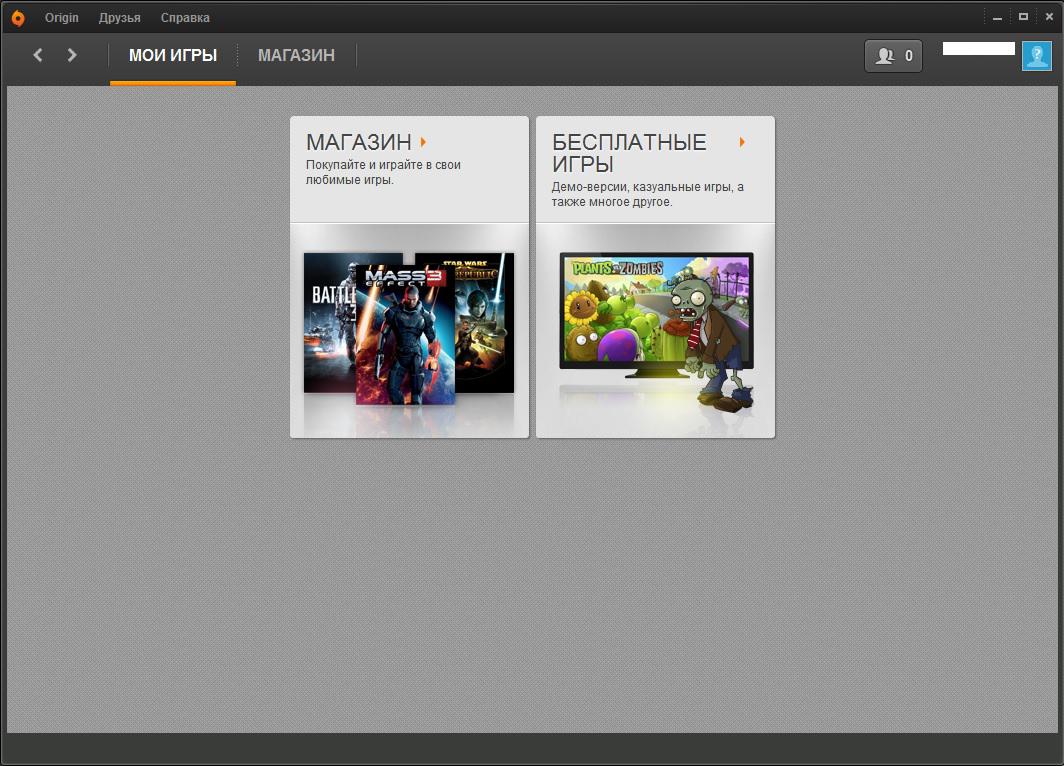The height and width of the screenshot is (766, 1064).
Task: Go forward with the right arrow
Action: (x=72, y=55)
